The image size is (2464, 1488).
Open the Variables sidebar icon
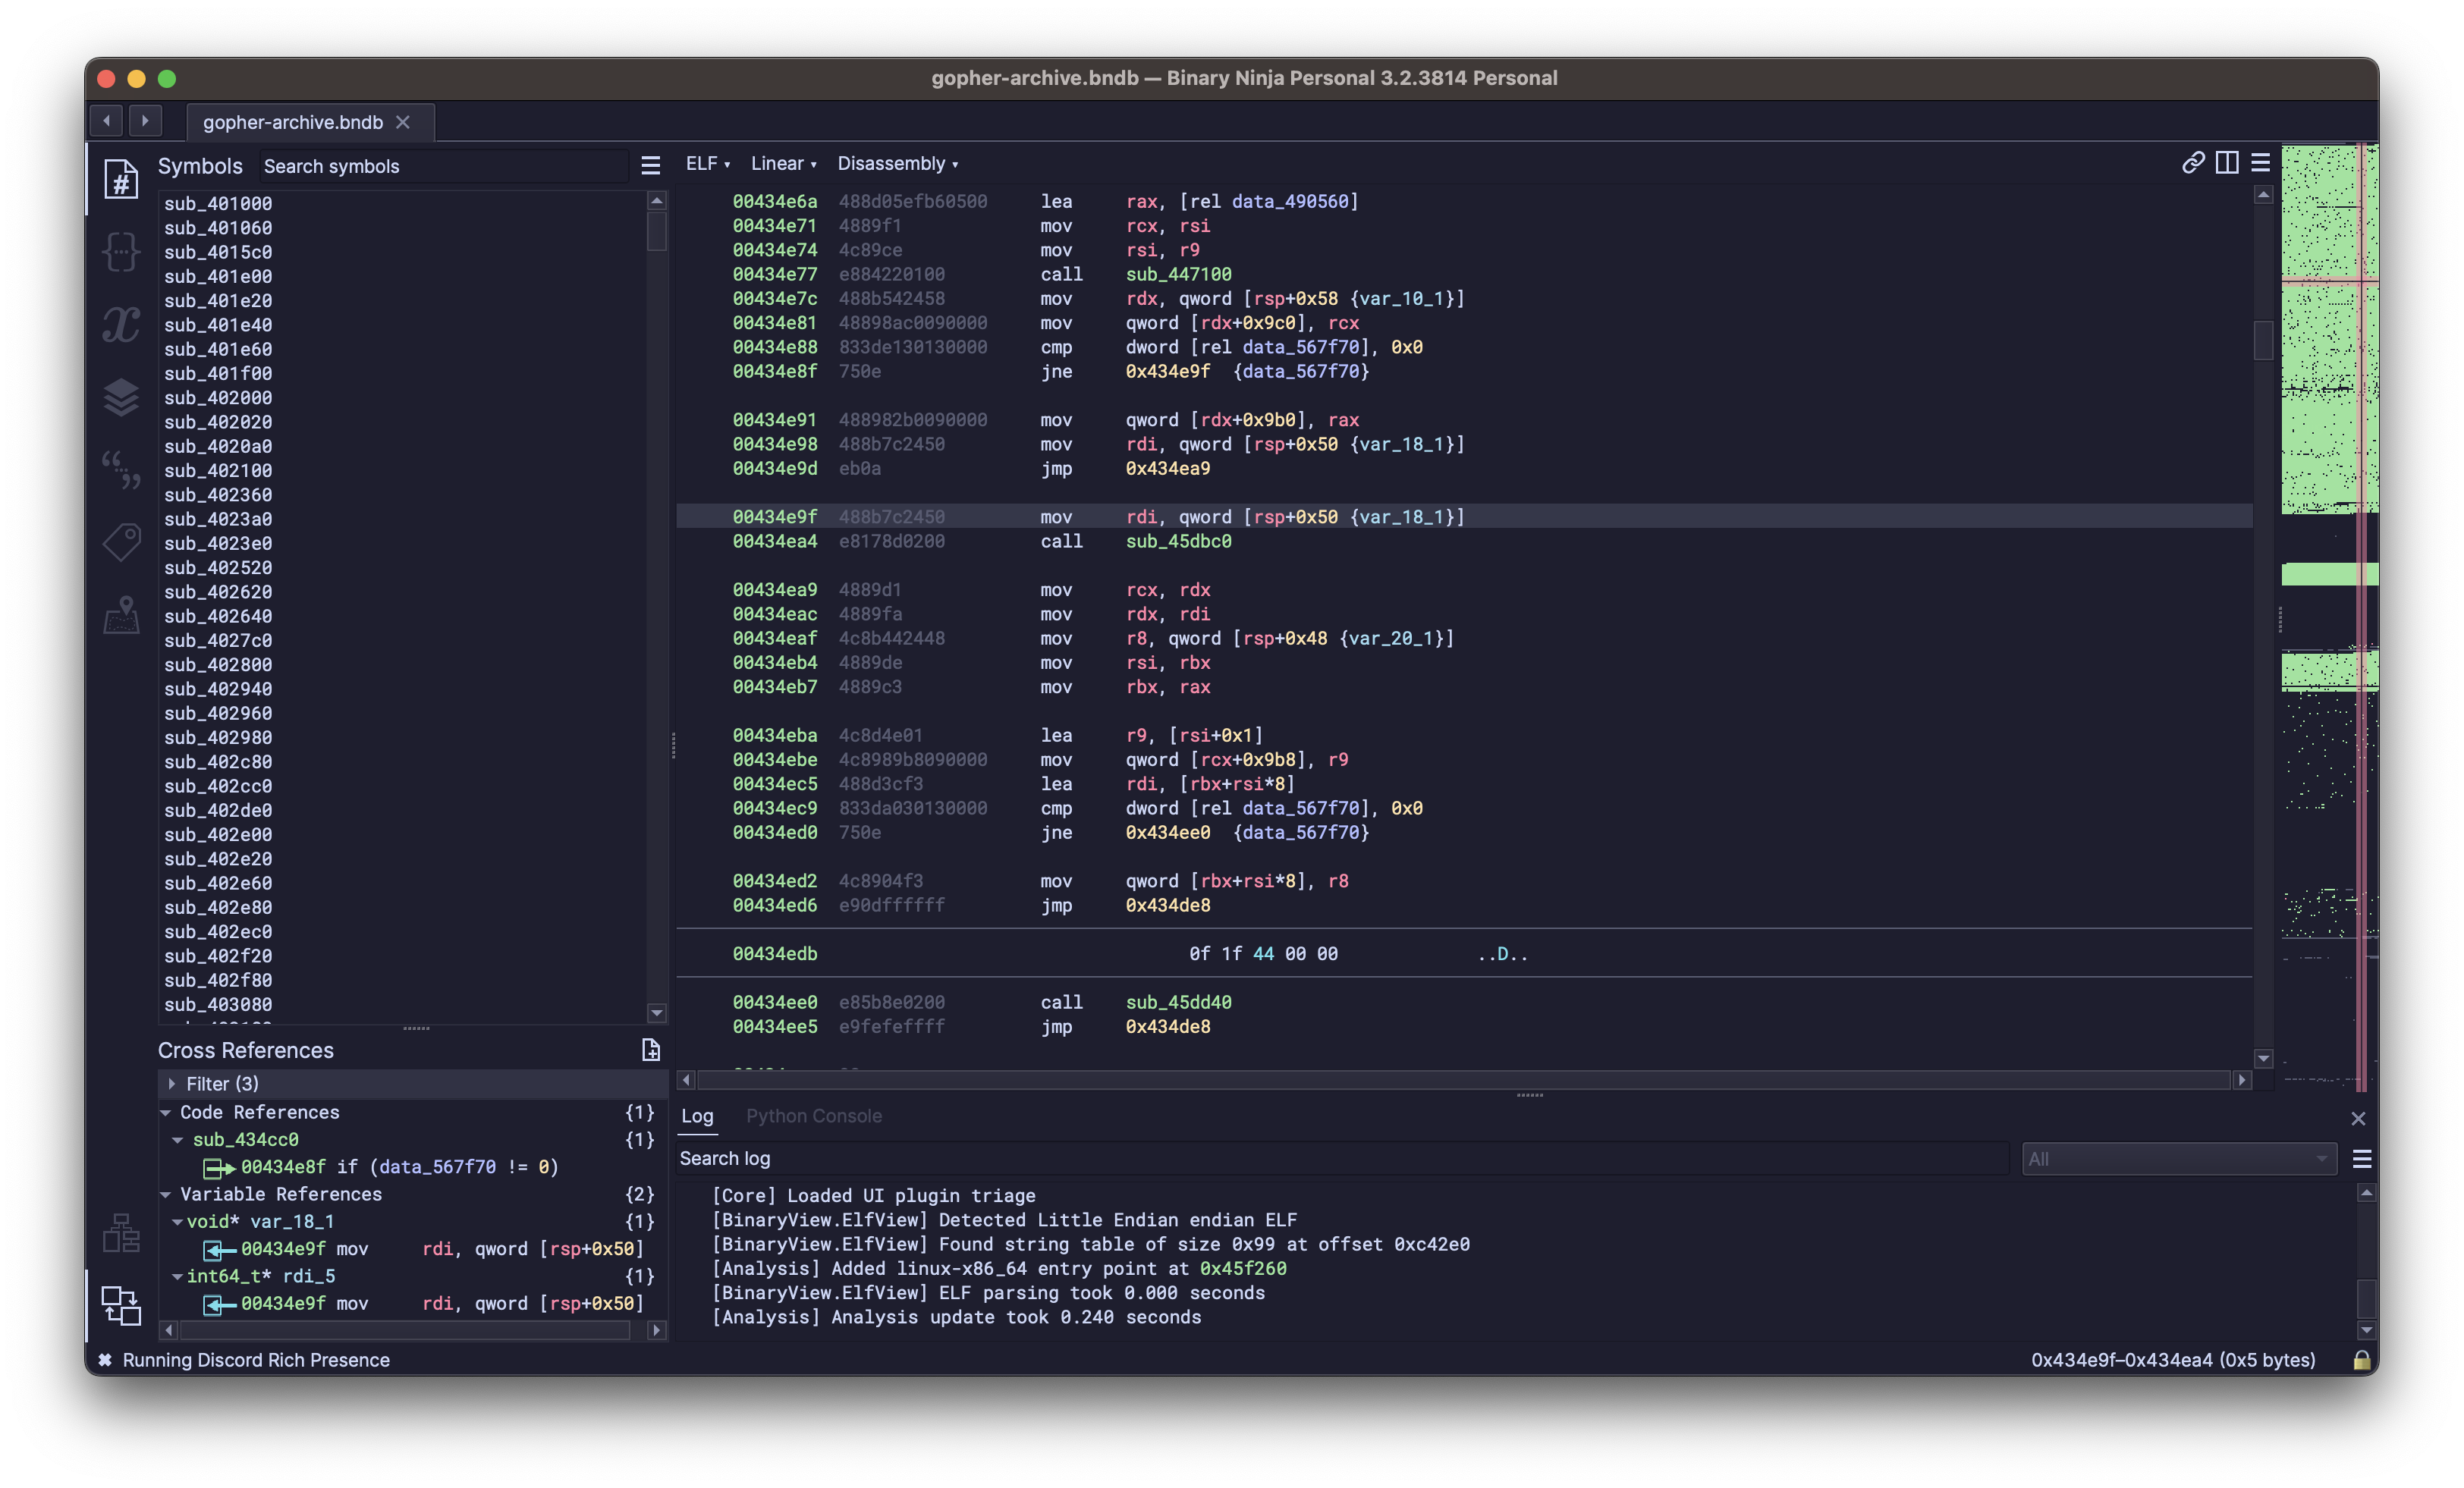click(x=121, y=325)
